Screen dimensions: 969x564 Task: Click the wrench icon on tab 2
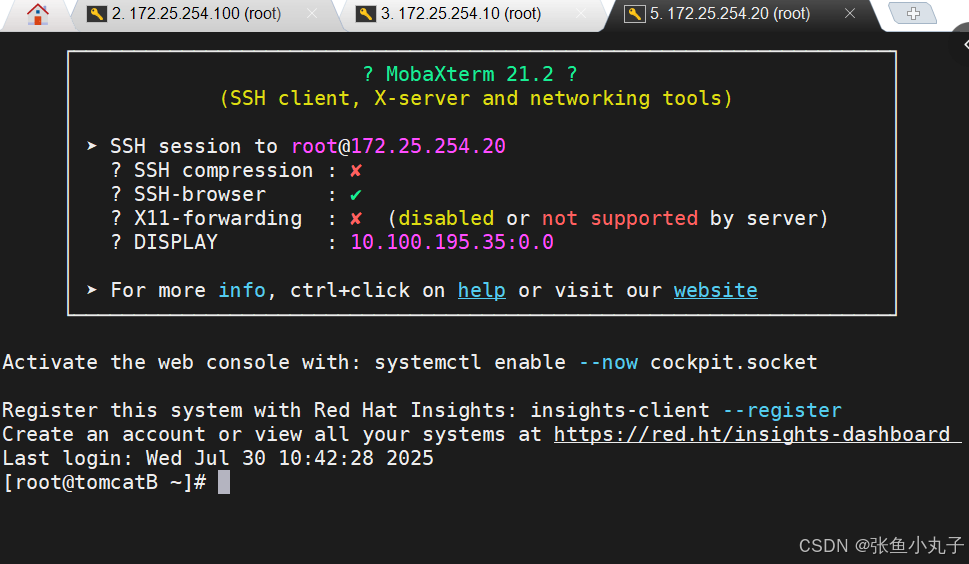tap(96, 14)
